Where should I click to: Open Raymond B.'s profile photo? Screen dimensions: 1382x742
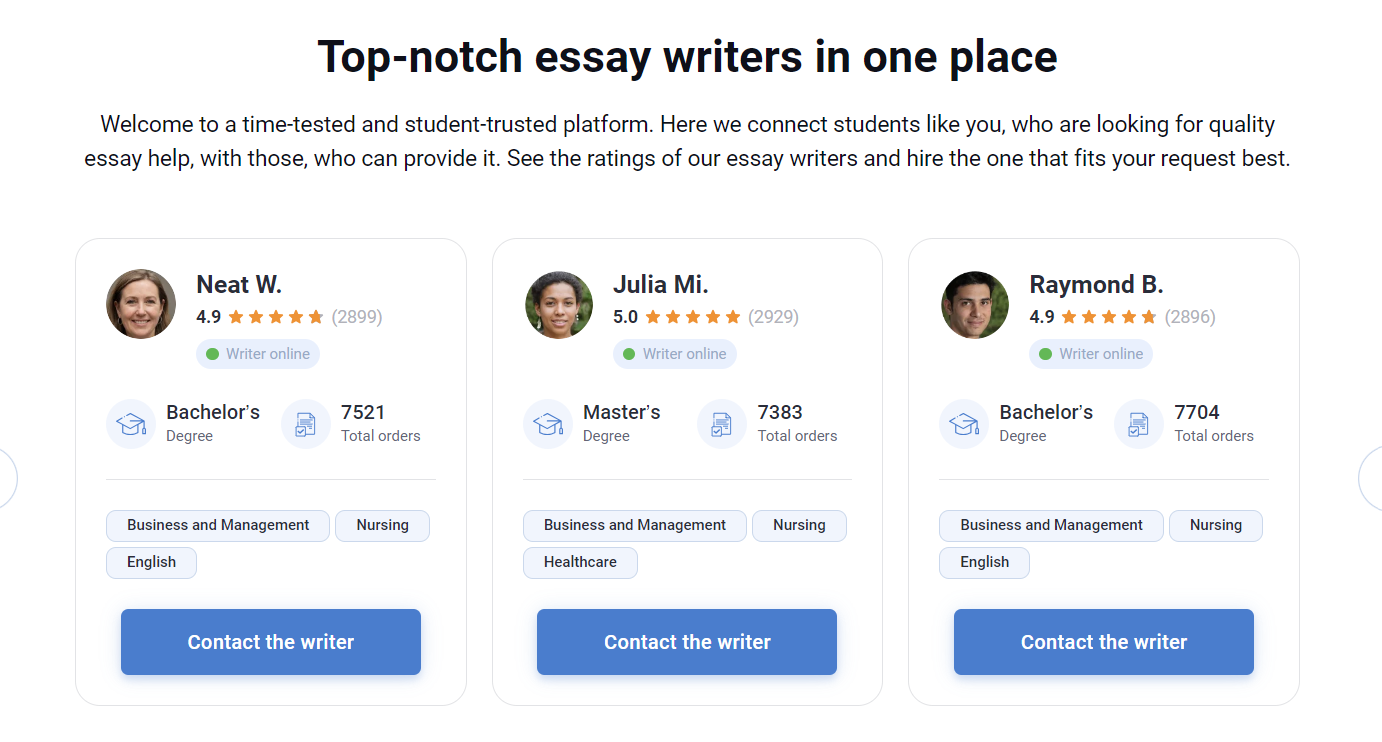[975, 305]
